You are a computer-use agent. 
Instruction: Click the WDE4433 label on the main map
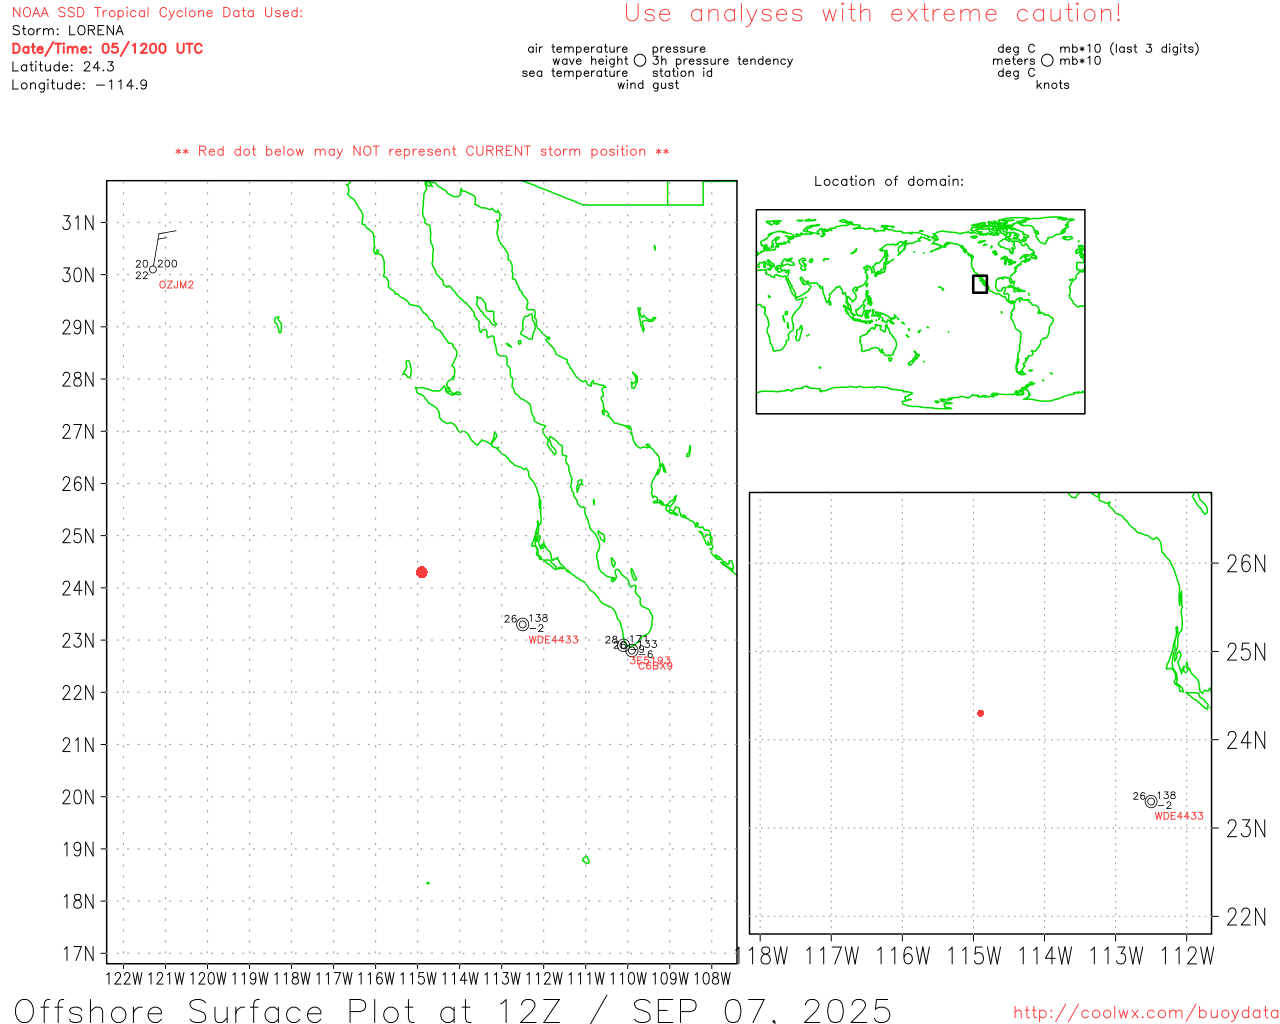click(x=554, y=640)
